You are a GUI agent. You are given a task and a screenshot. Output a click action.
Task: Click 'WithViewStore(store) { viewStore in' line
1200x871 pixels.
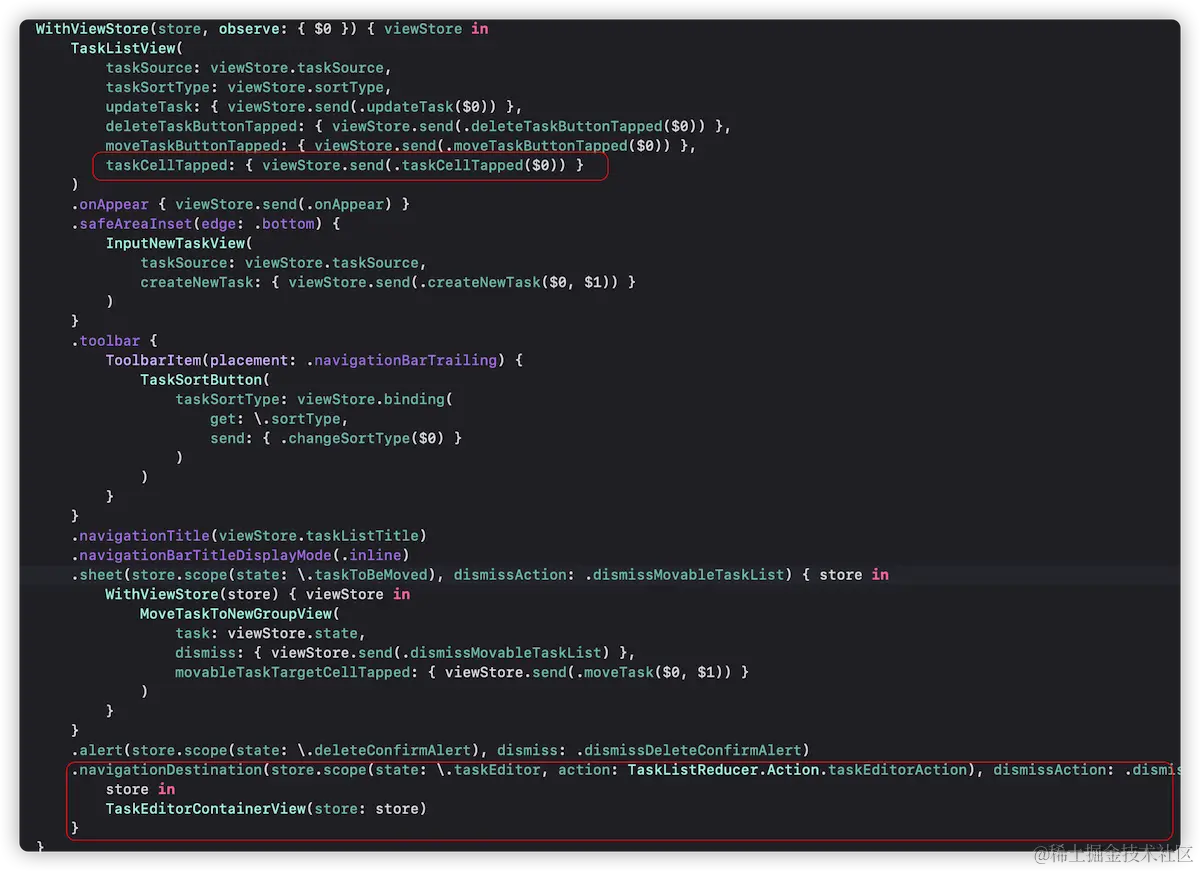click(258, 594)
